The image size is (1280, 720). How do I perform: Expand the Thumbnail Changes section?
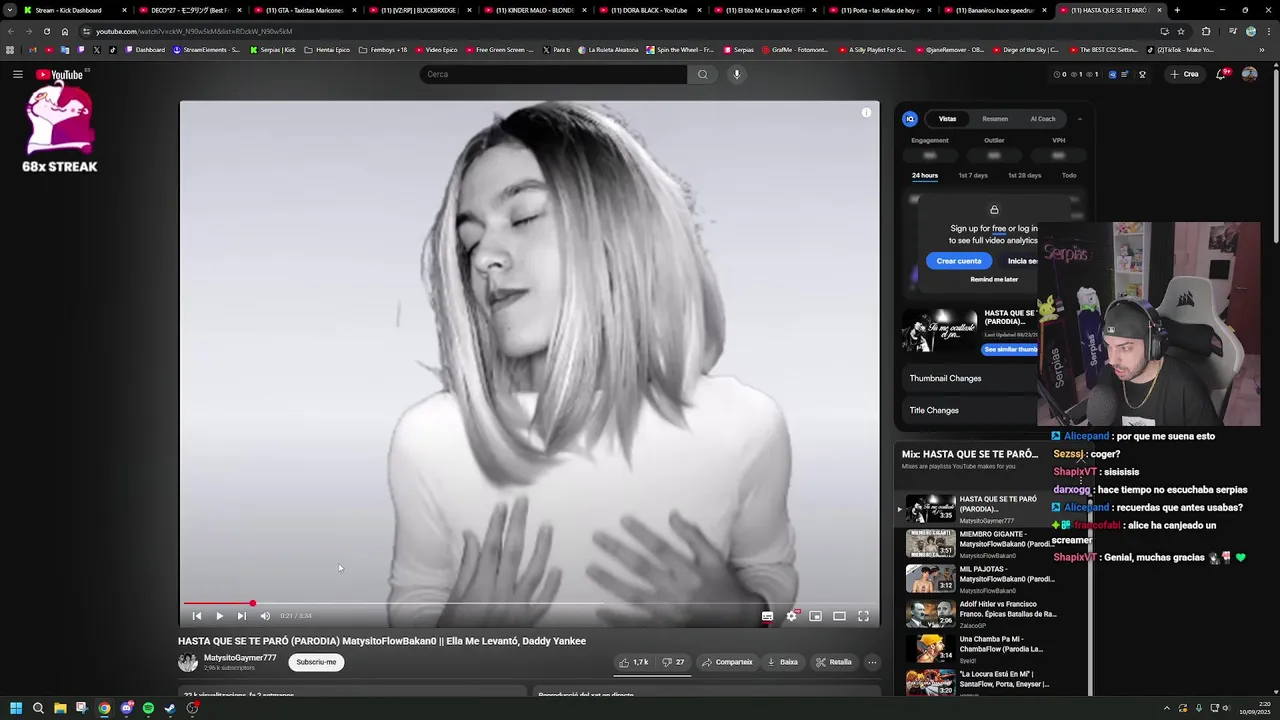(x=970, y=378)
